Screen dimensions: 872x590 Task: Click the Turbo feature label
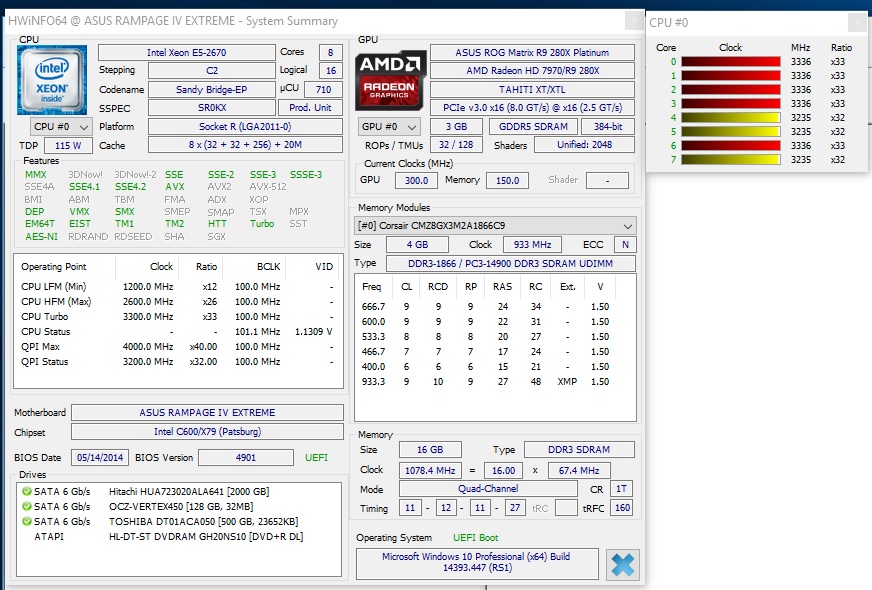262,224
